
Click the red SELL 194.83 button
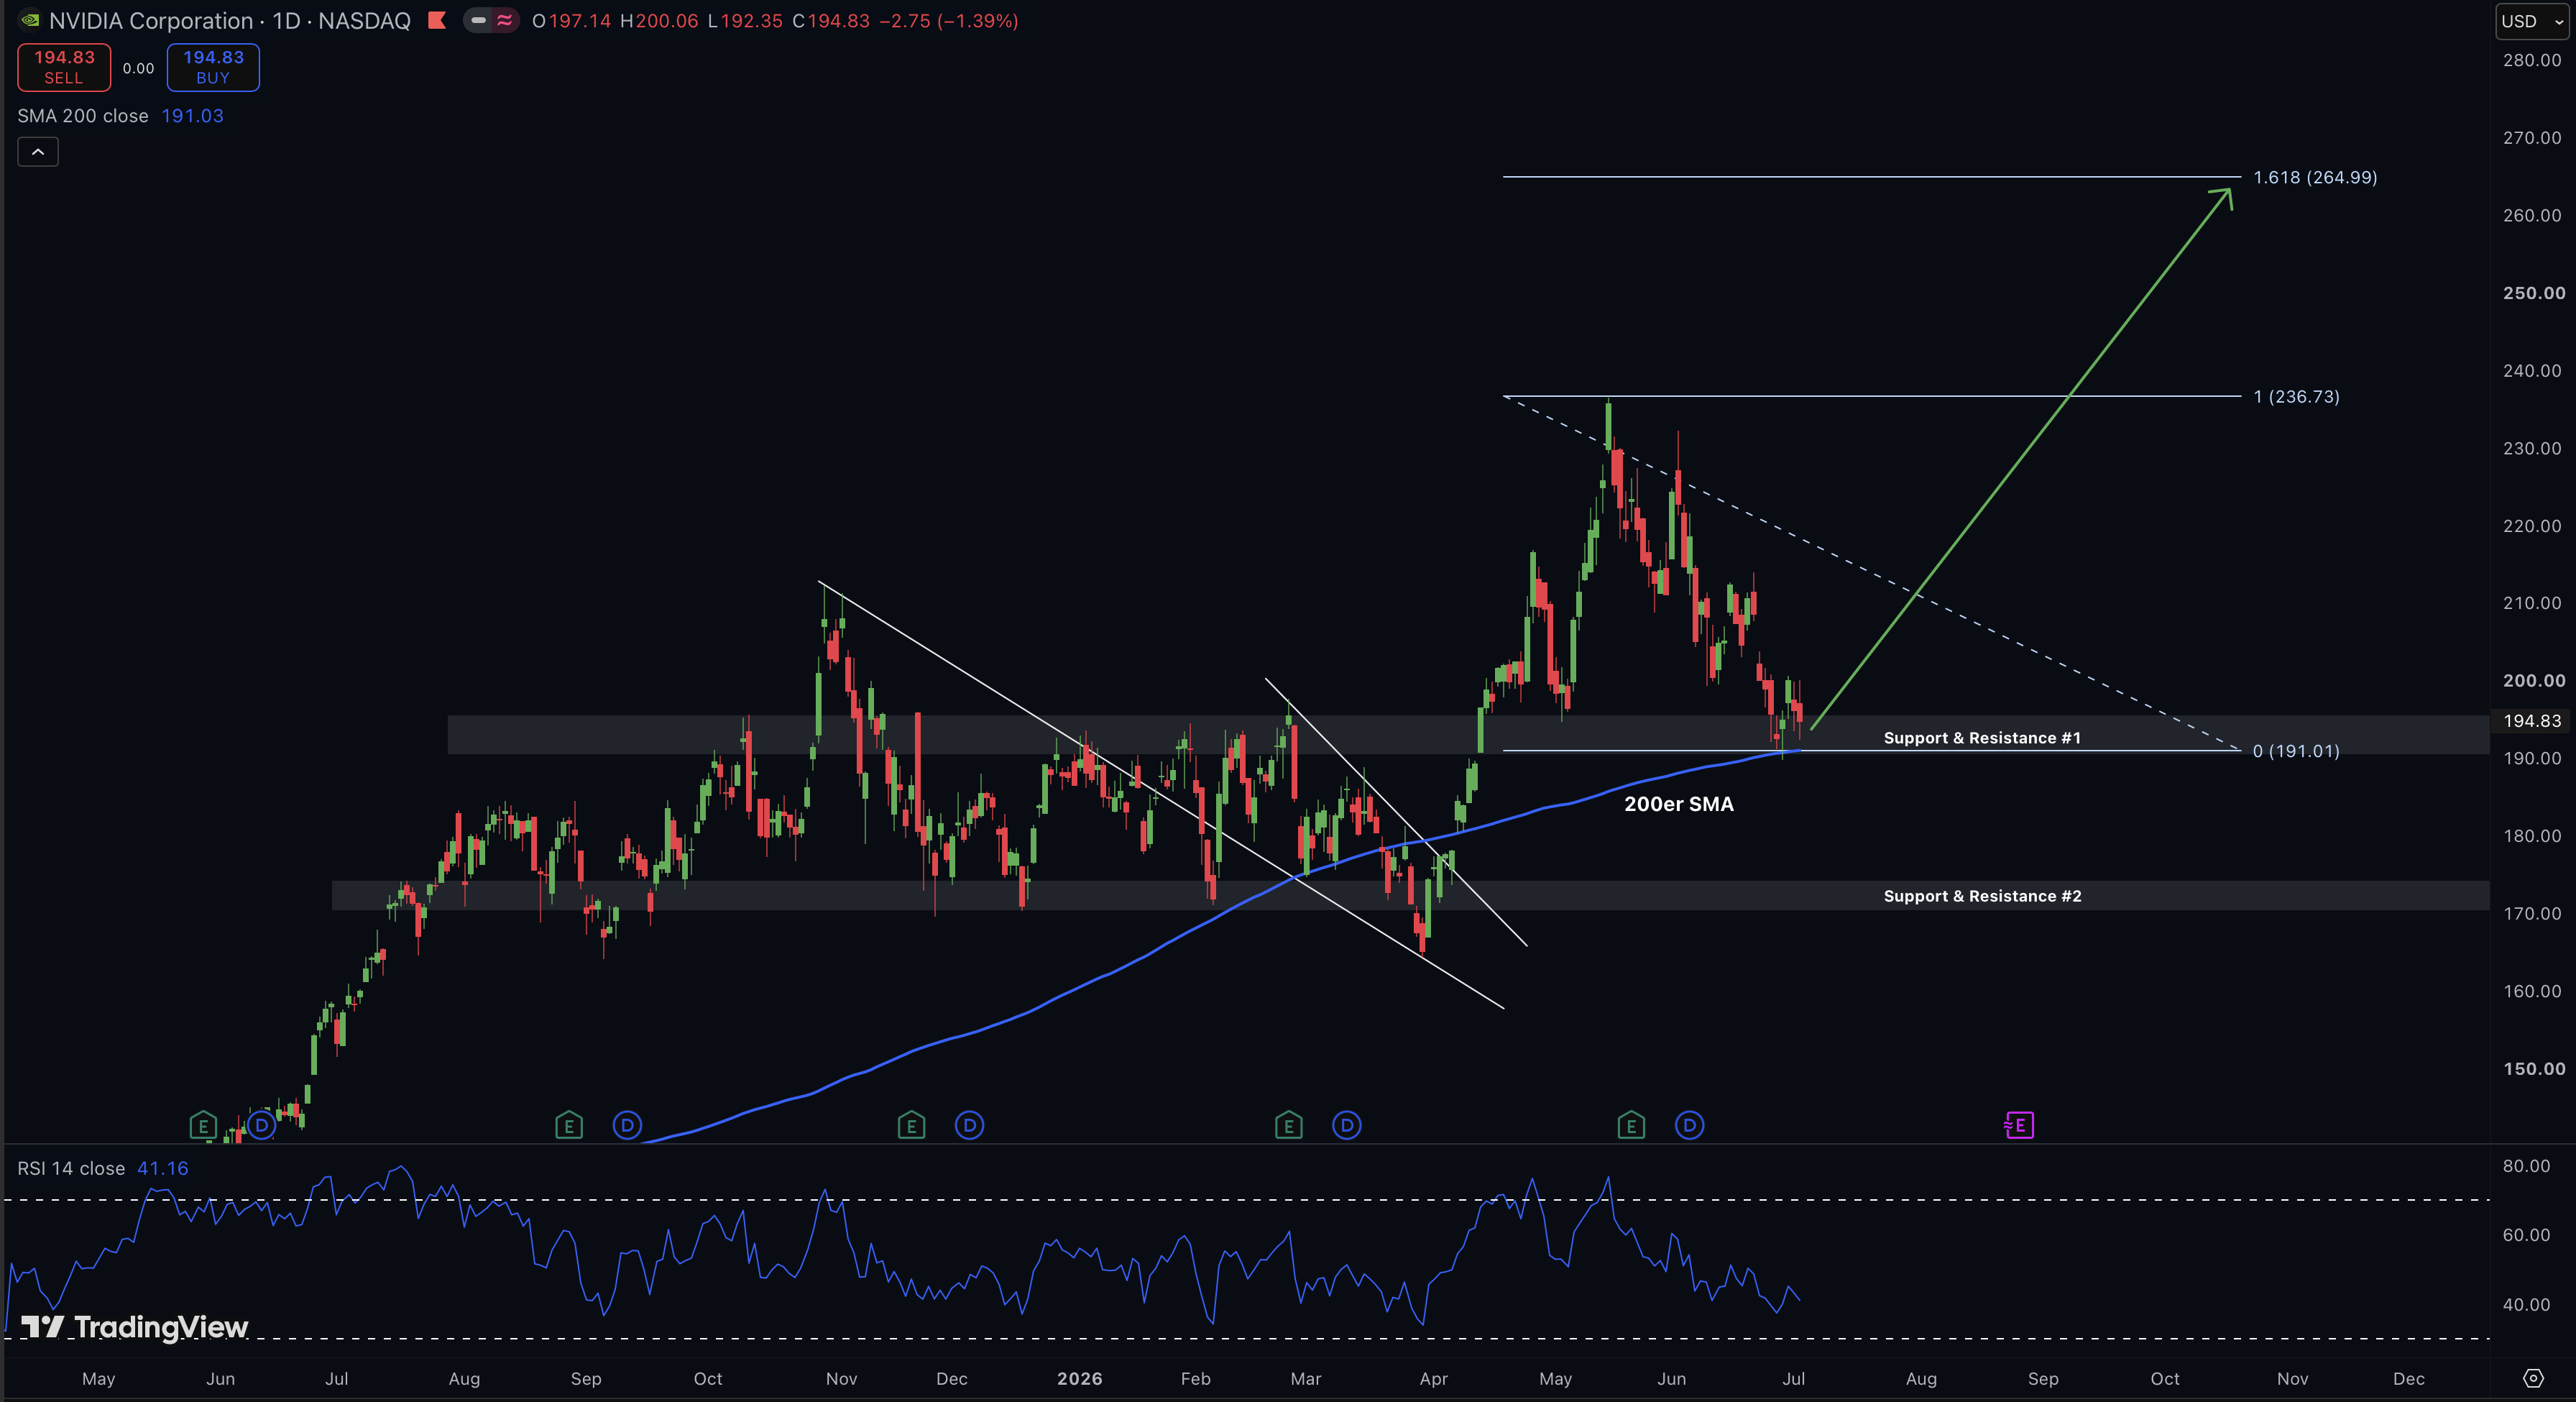click(x=64, y=67)
